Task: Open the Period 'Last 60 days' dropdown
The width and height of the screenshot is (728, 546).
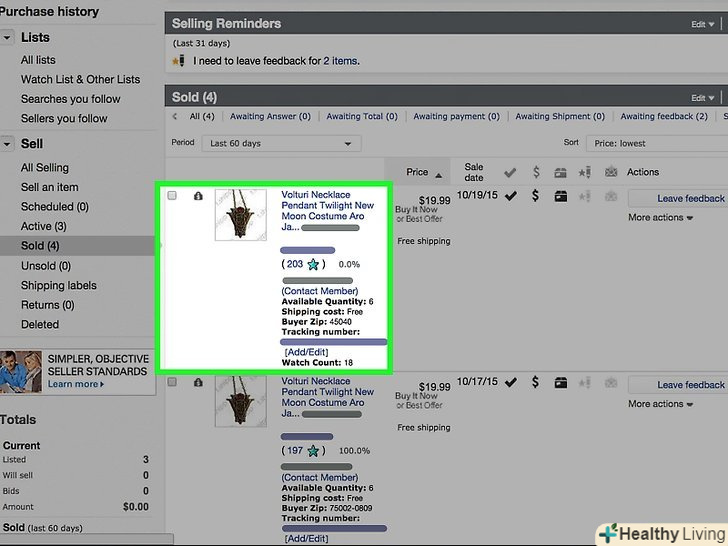Action: pos(281,144)
